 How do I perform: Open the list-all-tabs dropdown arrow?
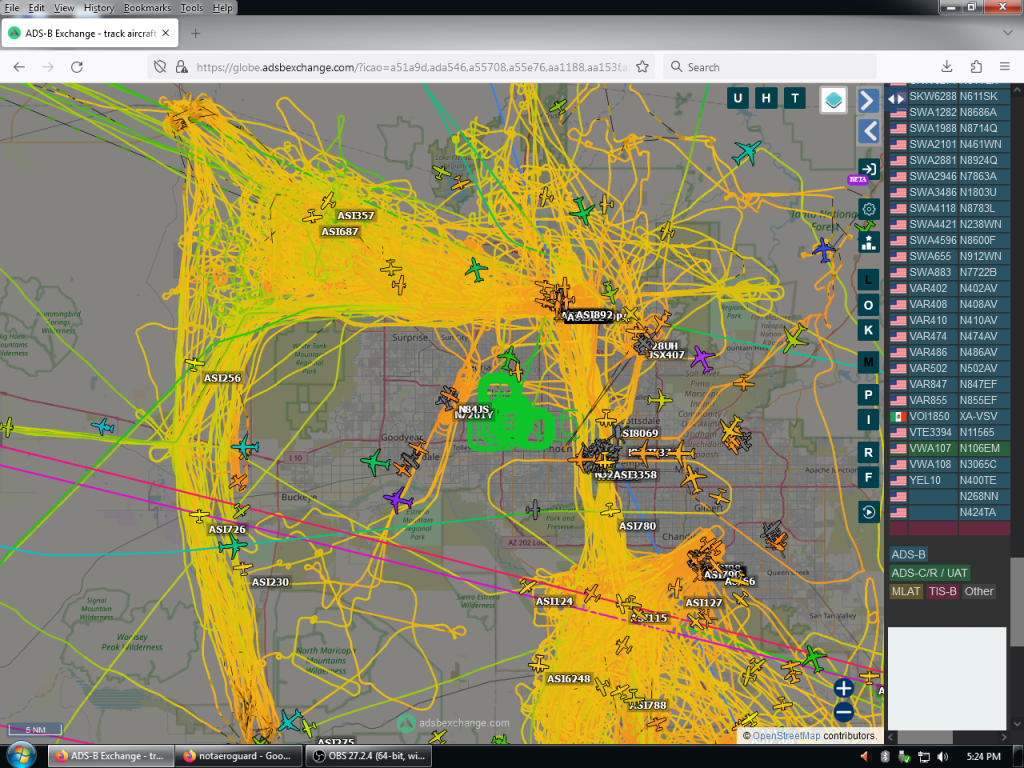[1008, 33]
